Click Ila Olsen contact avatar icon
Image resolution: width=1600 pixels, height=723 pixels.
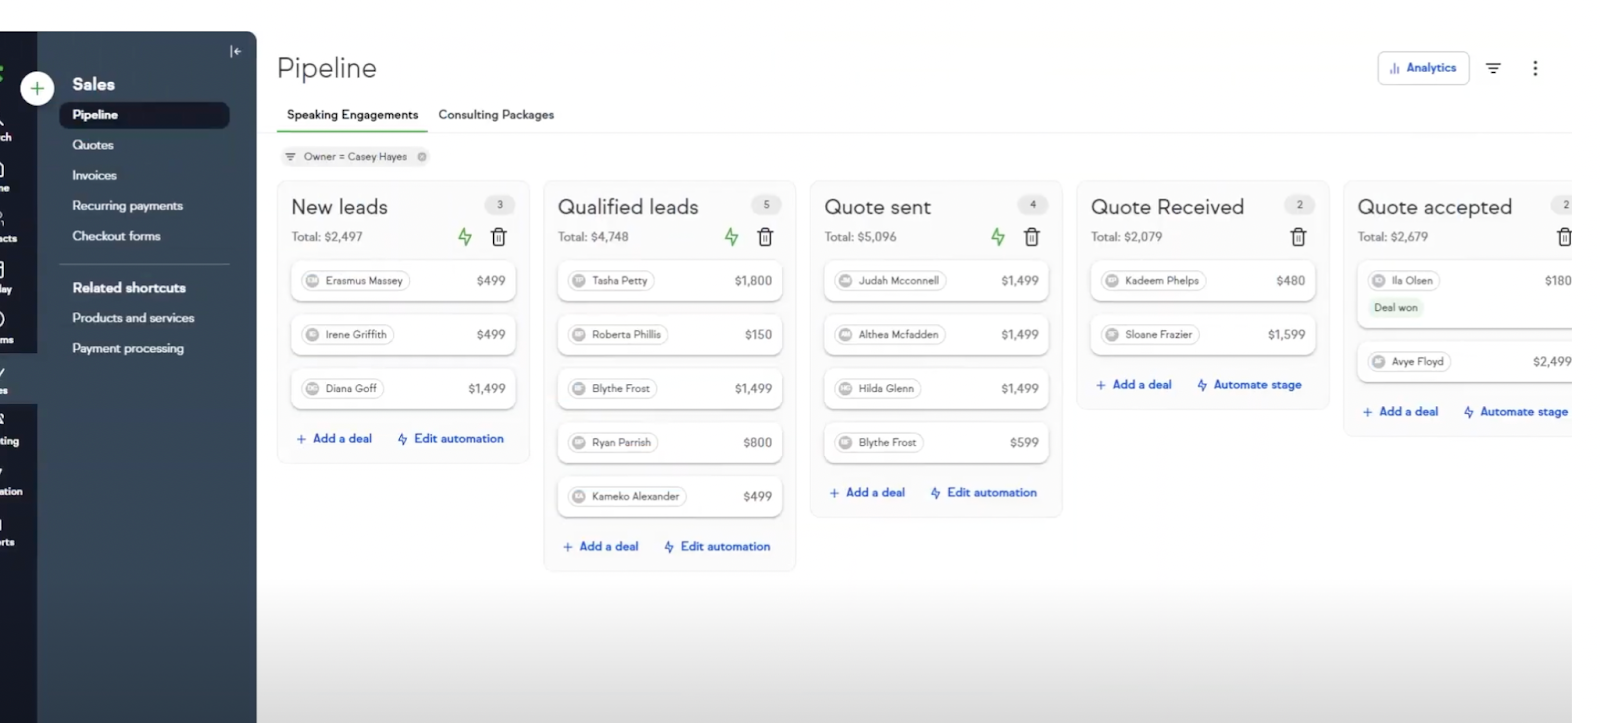tap(1379, 281)
